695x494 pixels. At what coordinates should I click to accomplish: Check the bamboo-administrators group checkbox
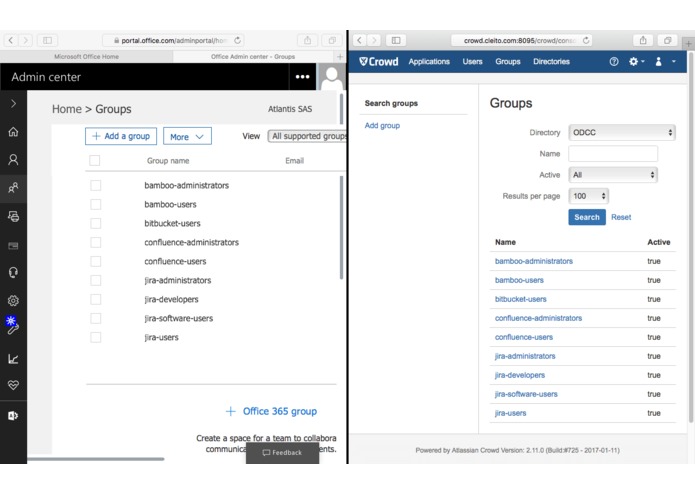tap(95, 185)
